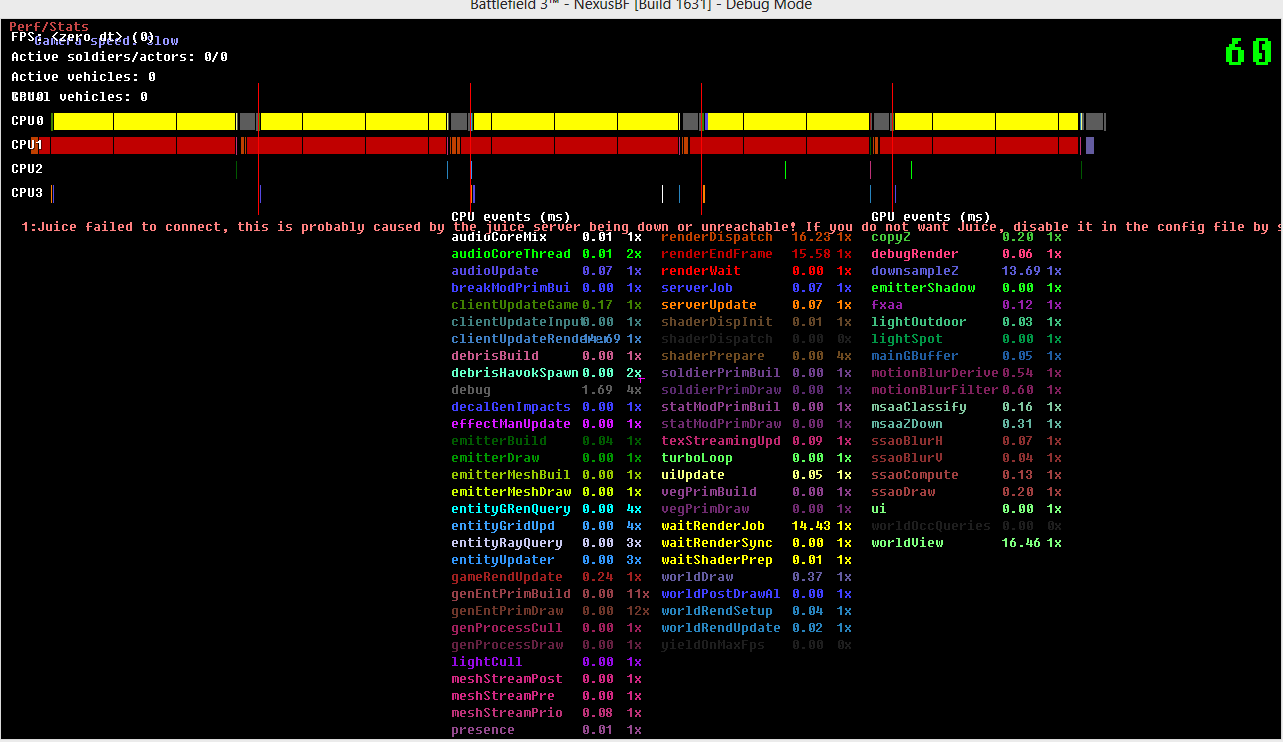
Task: Select the genProcessCull event
Action: coord(546,628)
